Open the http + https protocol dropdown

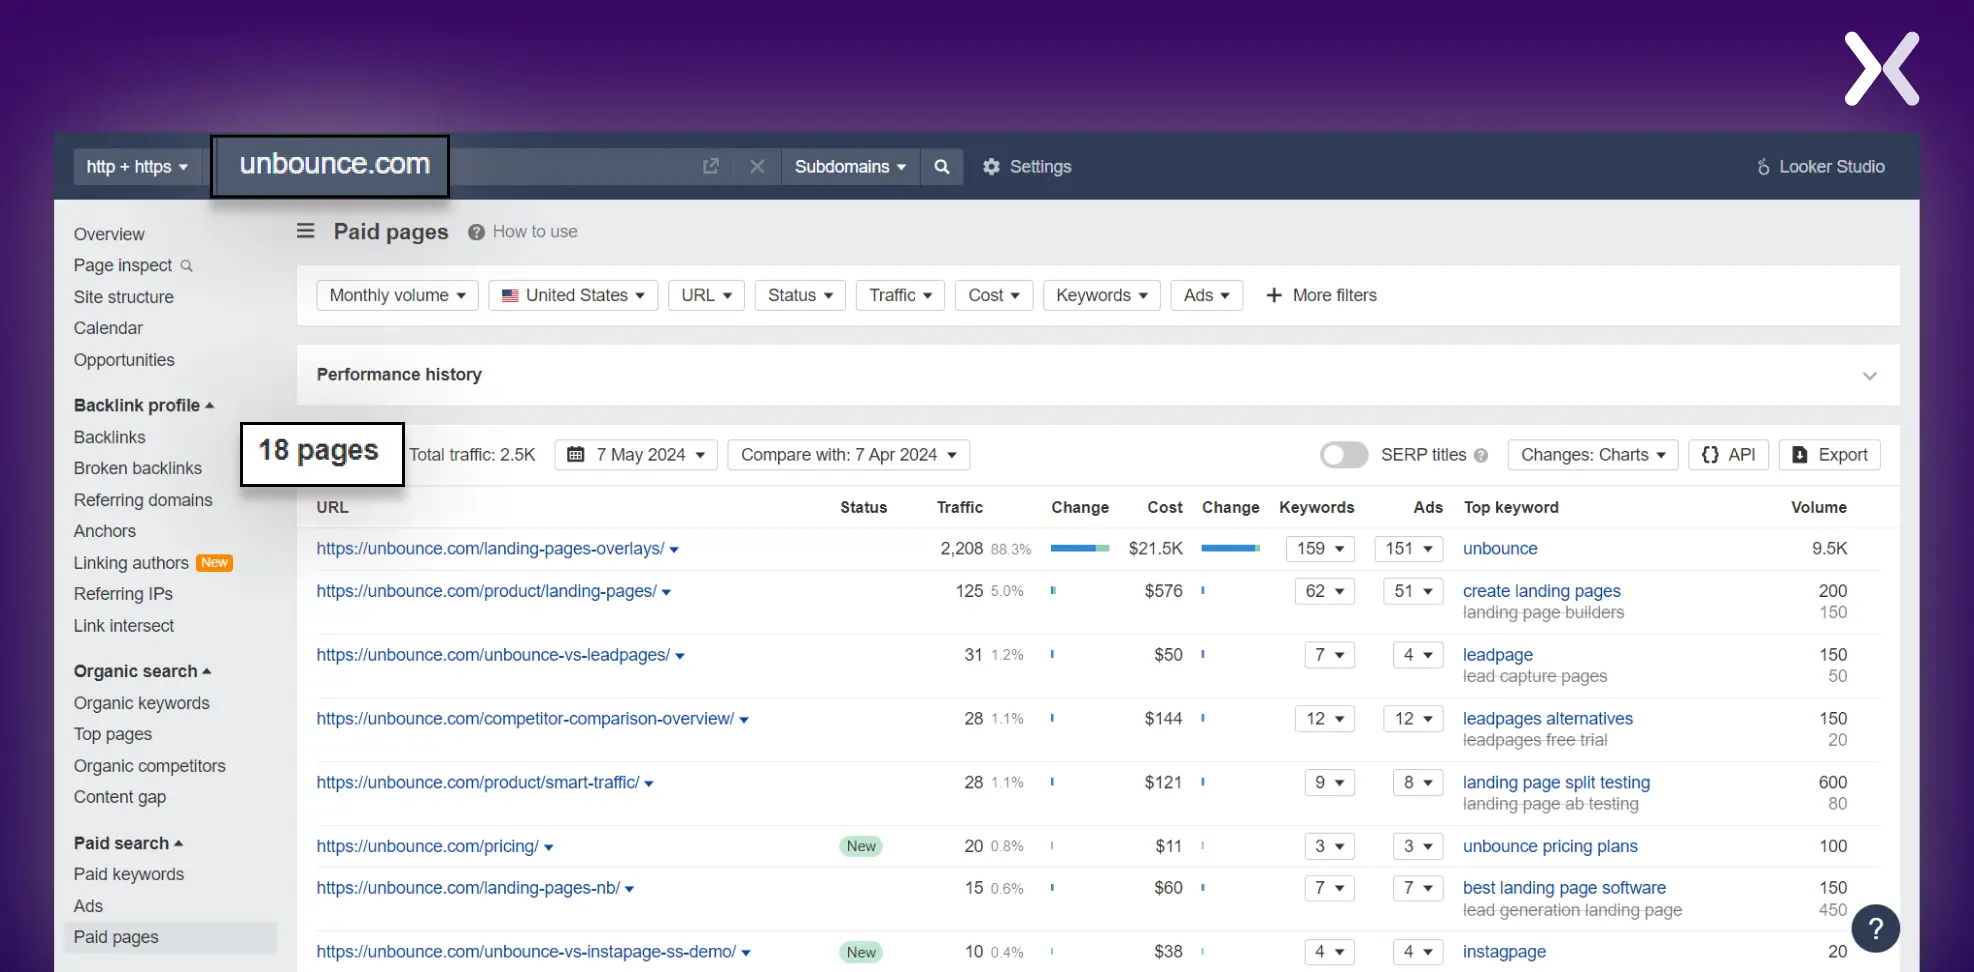[x=137, y=167]
